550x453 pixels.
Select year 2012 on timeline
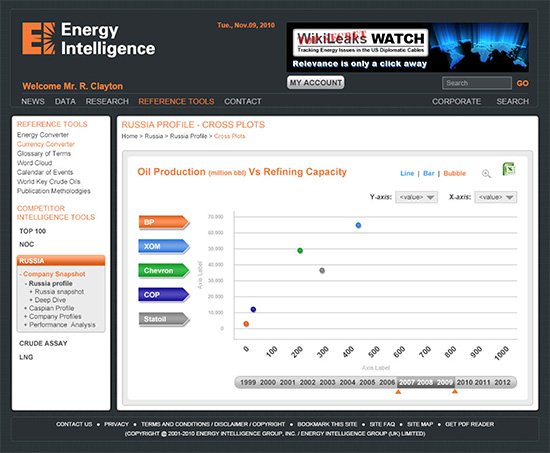click(502, 382)
